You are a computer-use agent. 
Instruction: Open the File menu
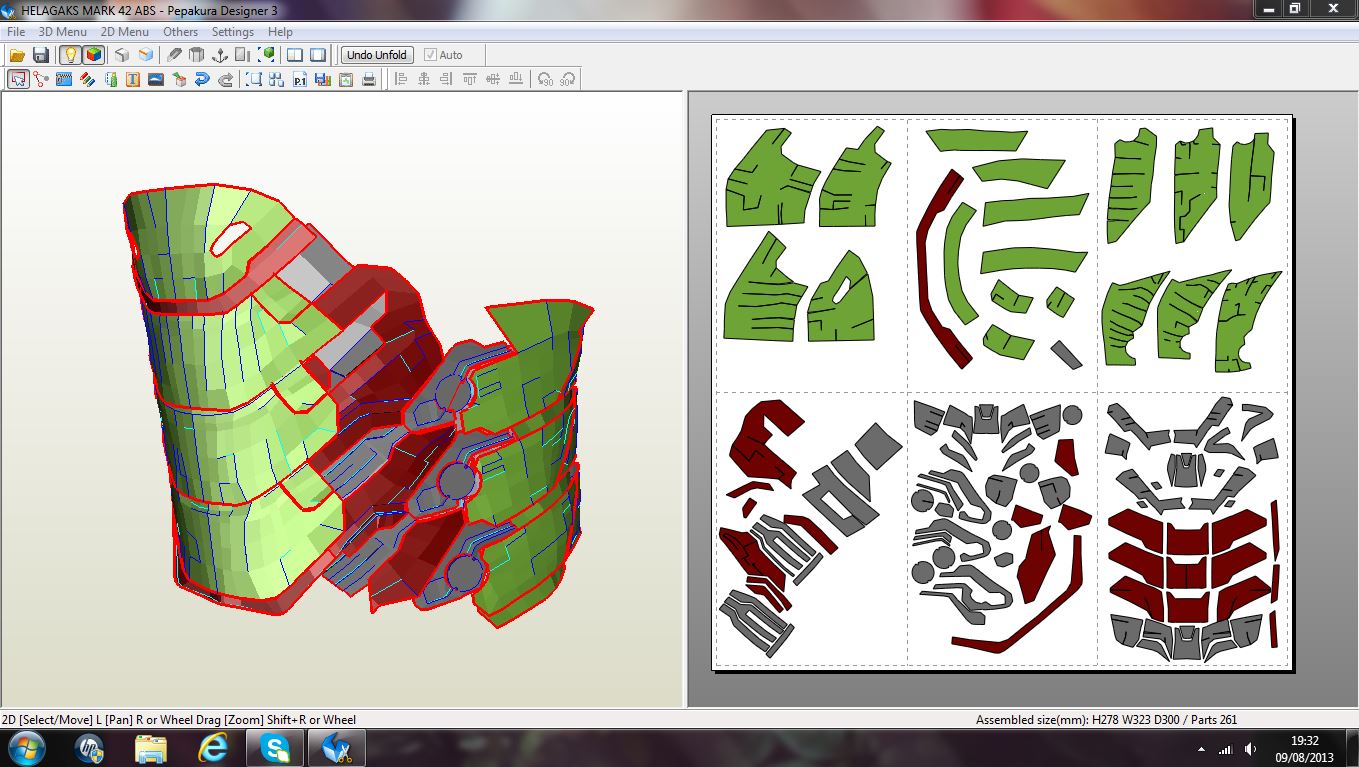16,32
